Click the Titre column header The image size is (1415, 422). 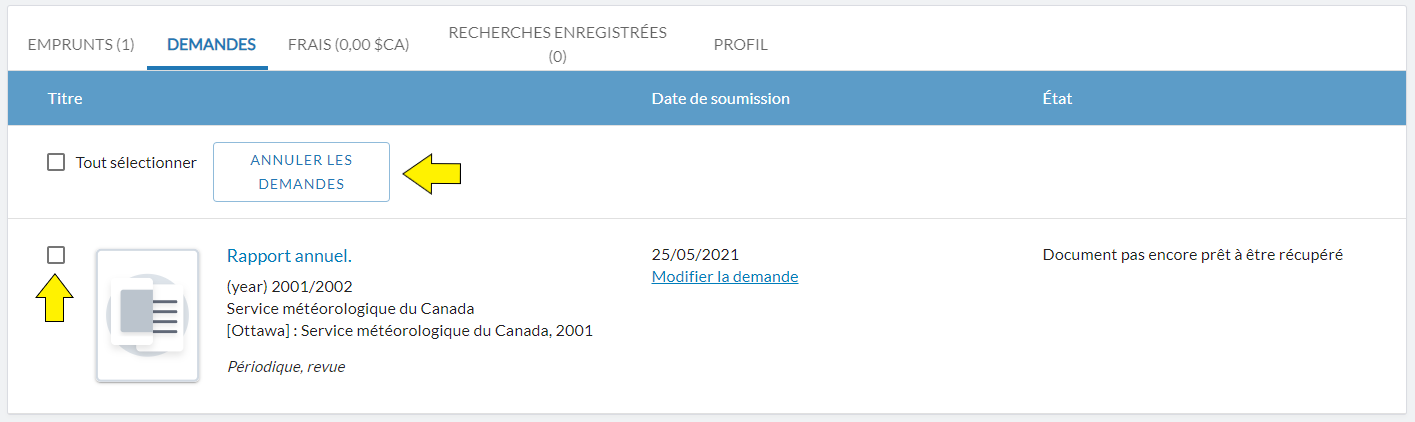[x=65, y=98]
